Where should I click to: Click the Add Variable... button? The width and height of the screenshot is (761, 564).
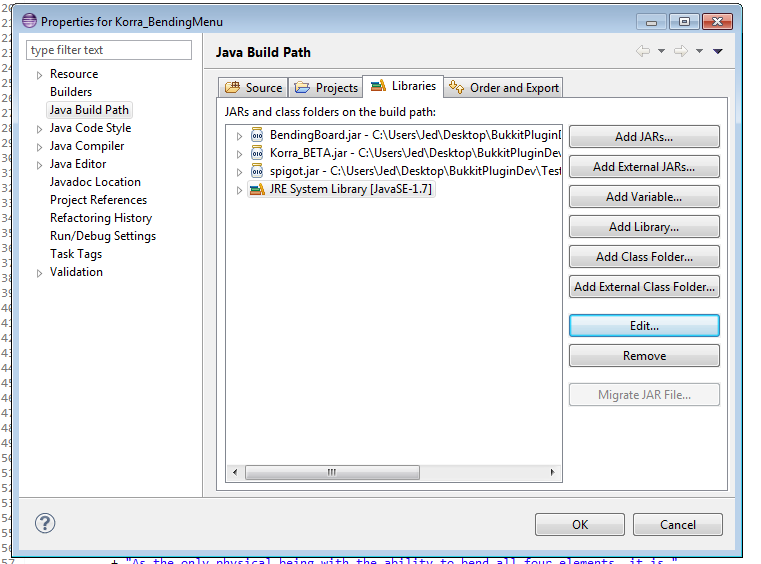644,197
